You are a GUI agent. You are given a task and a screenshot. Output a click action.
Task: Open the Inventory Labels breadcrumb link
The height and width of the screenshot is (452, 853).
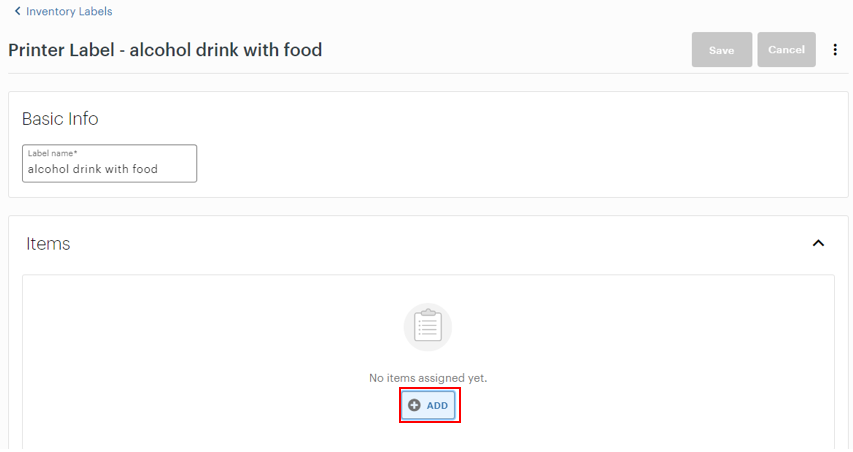(x=69, y=12)
